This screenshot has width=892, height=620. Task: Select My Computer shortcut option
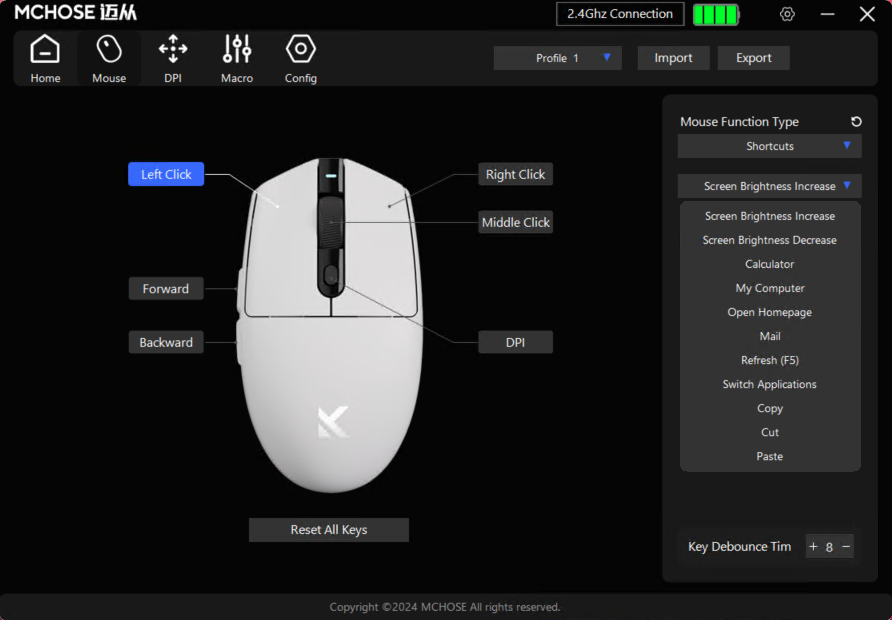point(770,288)
